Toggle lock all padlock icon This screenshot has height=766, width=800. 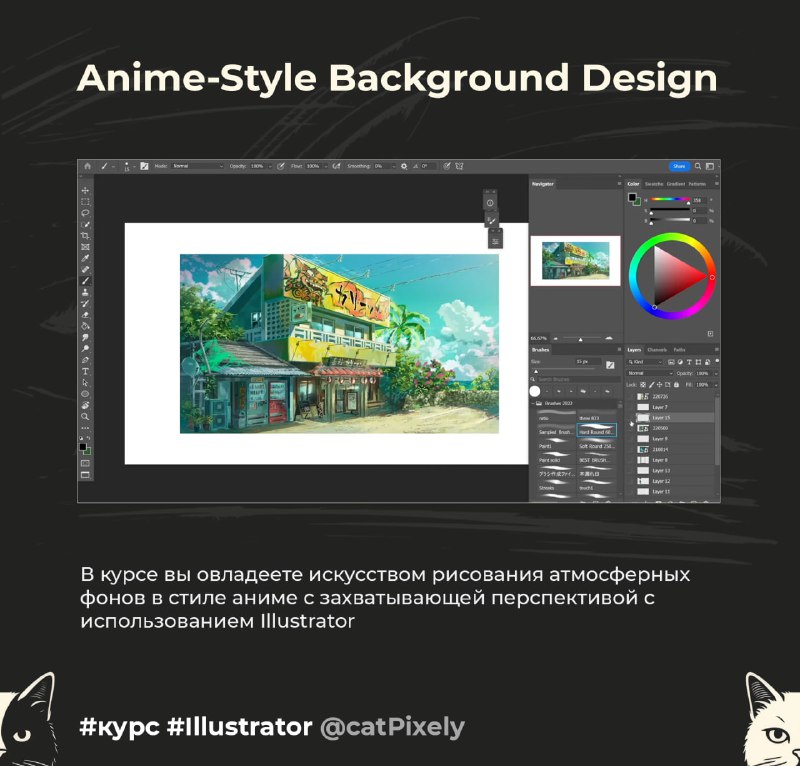pyautogui.click(x=677, y=385)
